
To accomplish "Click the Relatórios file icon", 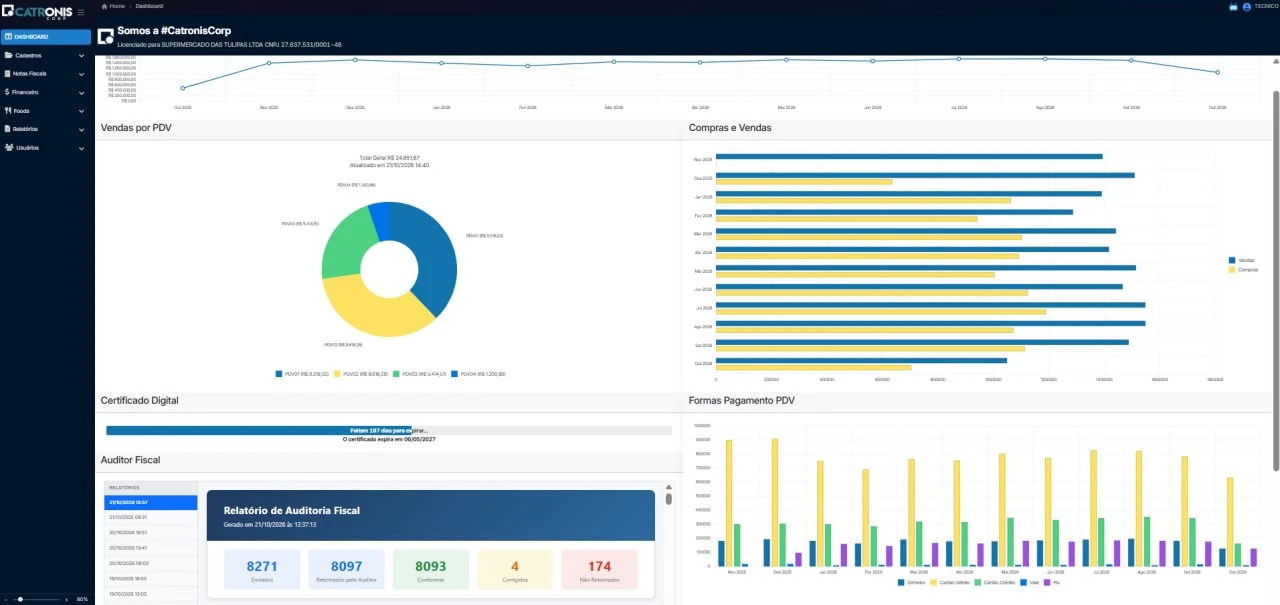I will (8, 129).
